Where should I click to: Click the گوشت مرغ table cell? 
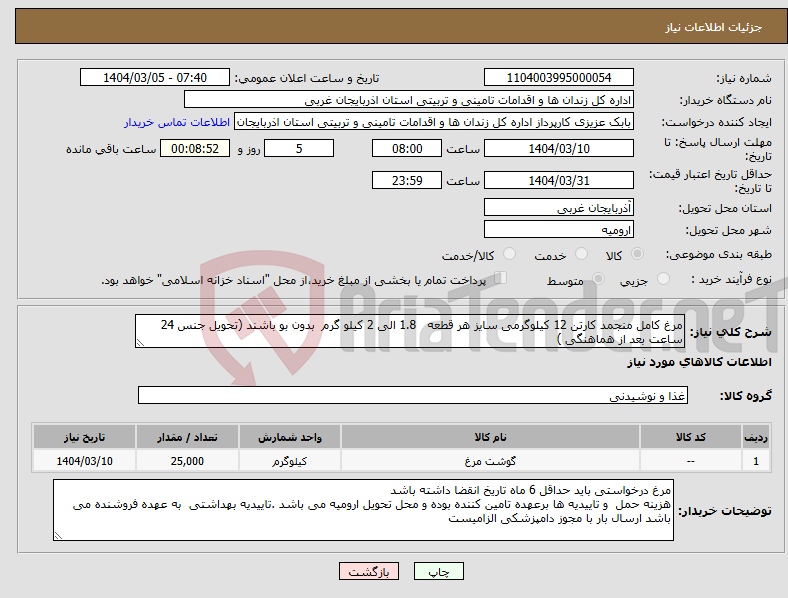tap(490, 461)
